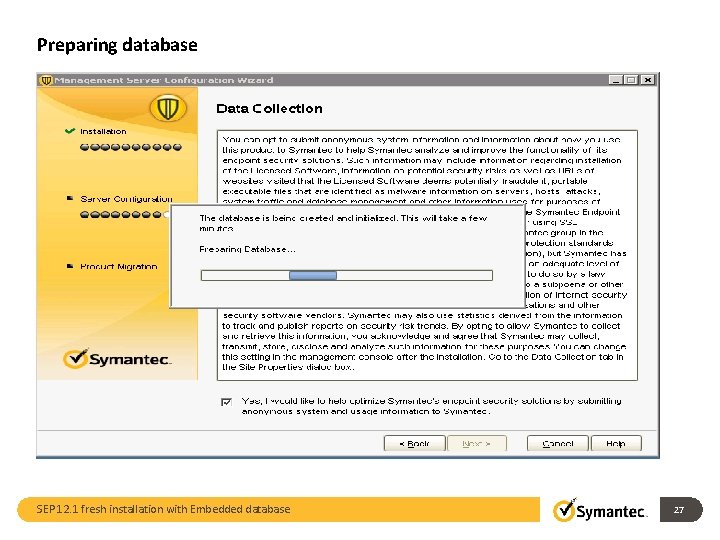Cancel the configuration wizard
Viewport: 720px width, 540px height.
point(557,444)
